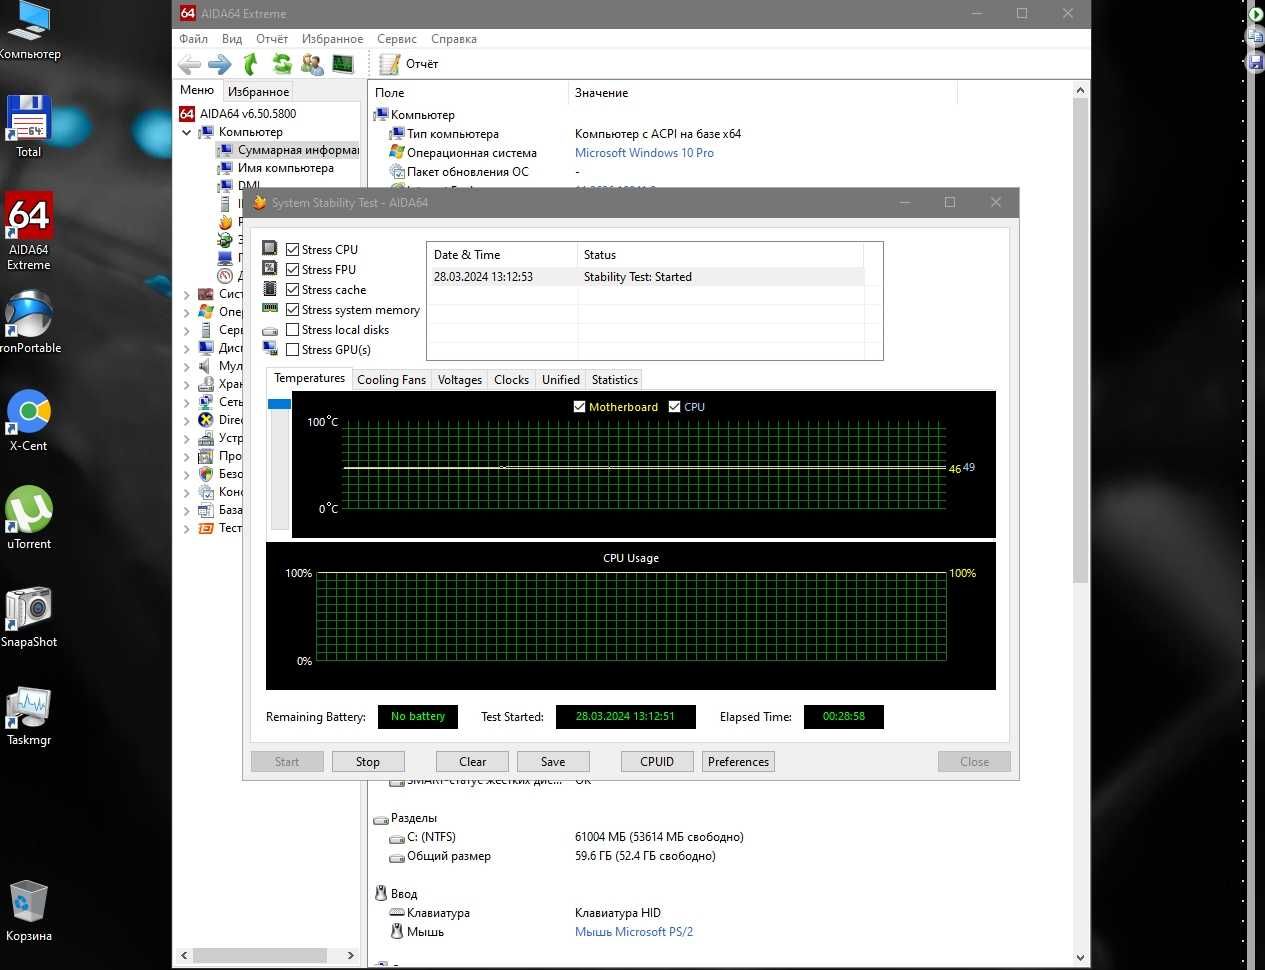
Task: Click the Back arrow in AIDA64 toolbar
Action: coord(189,64)
